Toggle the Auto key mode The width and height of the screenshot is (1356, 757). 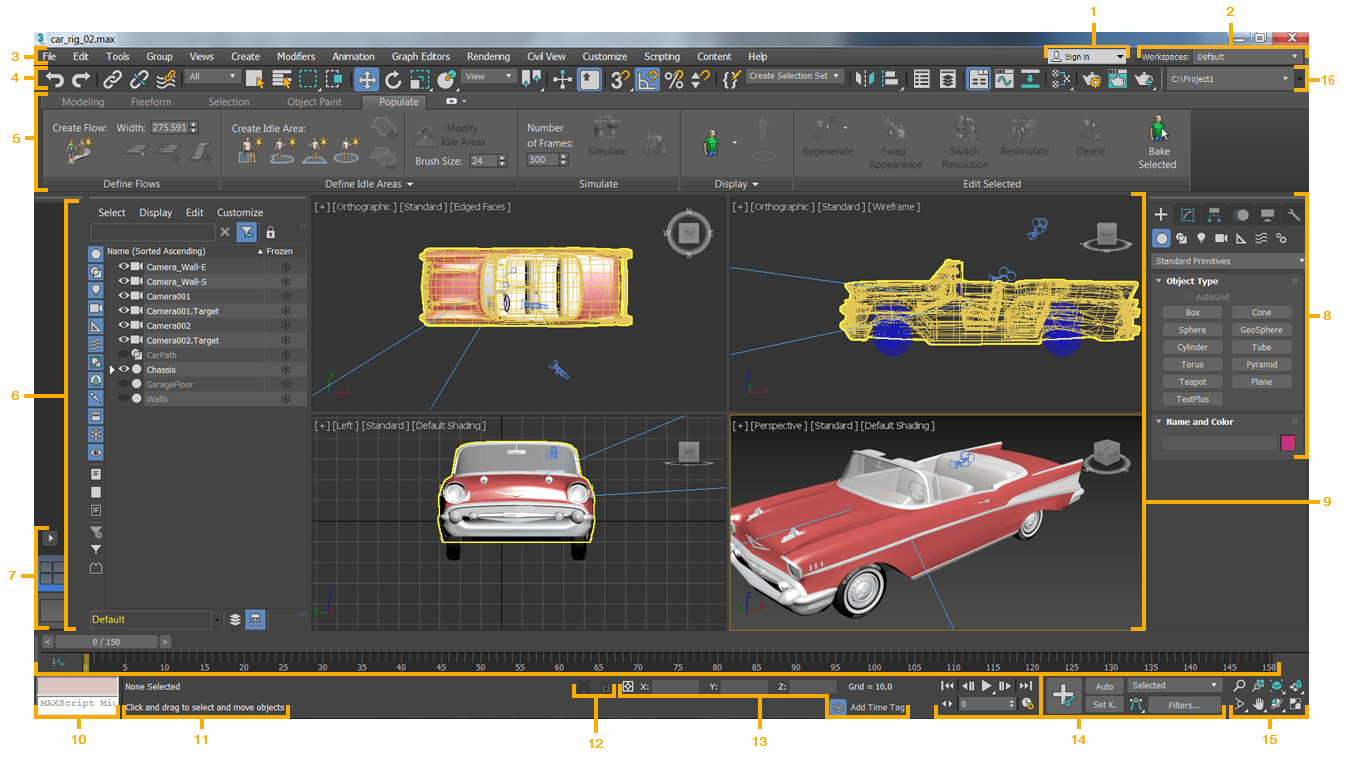(x=1104, y=687)
